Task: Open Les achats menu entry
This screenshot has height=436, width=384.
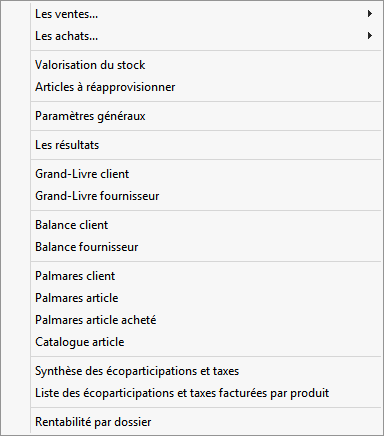Action: [x=206, y=36]
